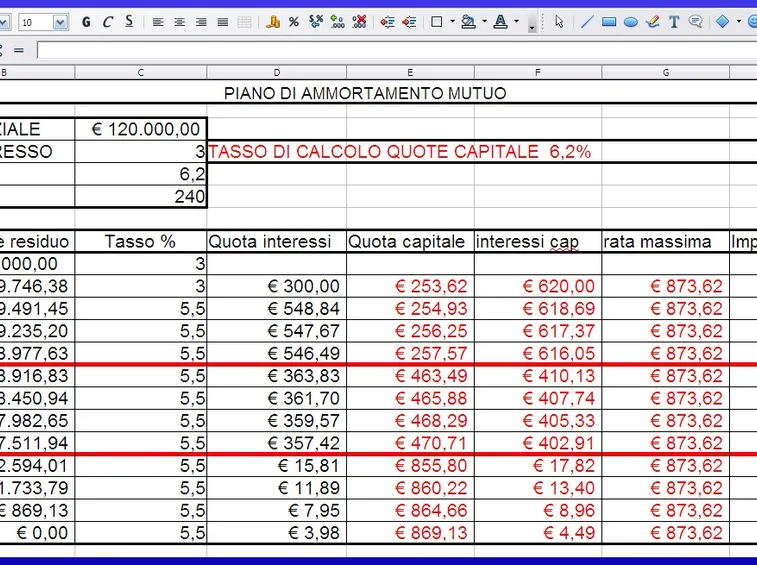Select column G header
The height and width of the screenshot is (565, 757).
coord(666,72)
